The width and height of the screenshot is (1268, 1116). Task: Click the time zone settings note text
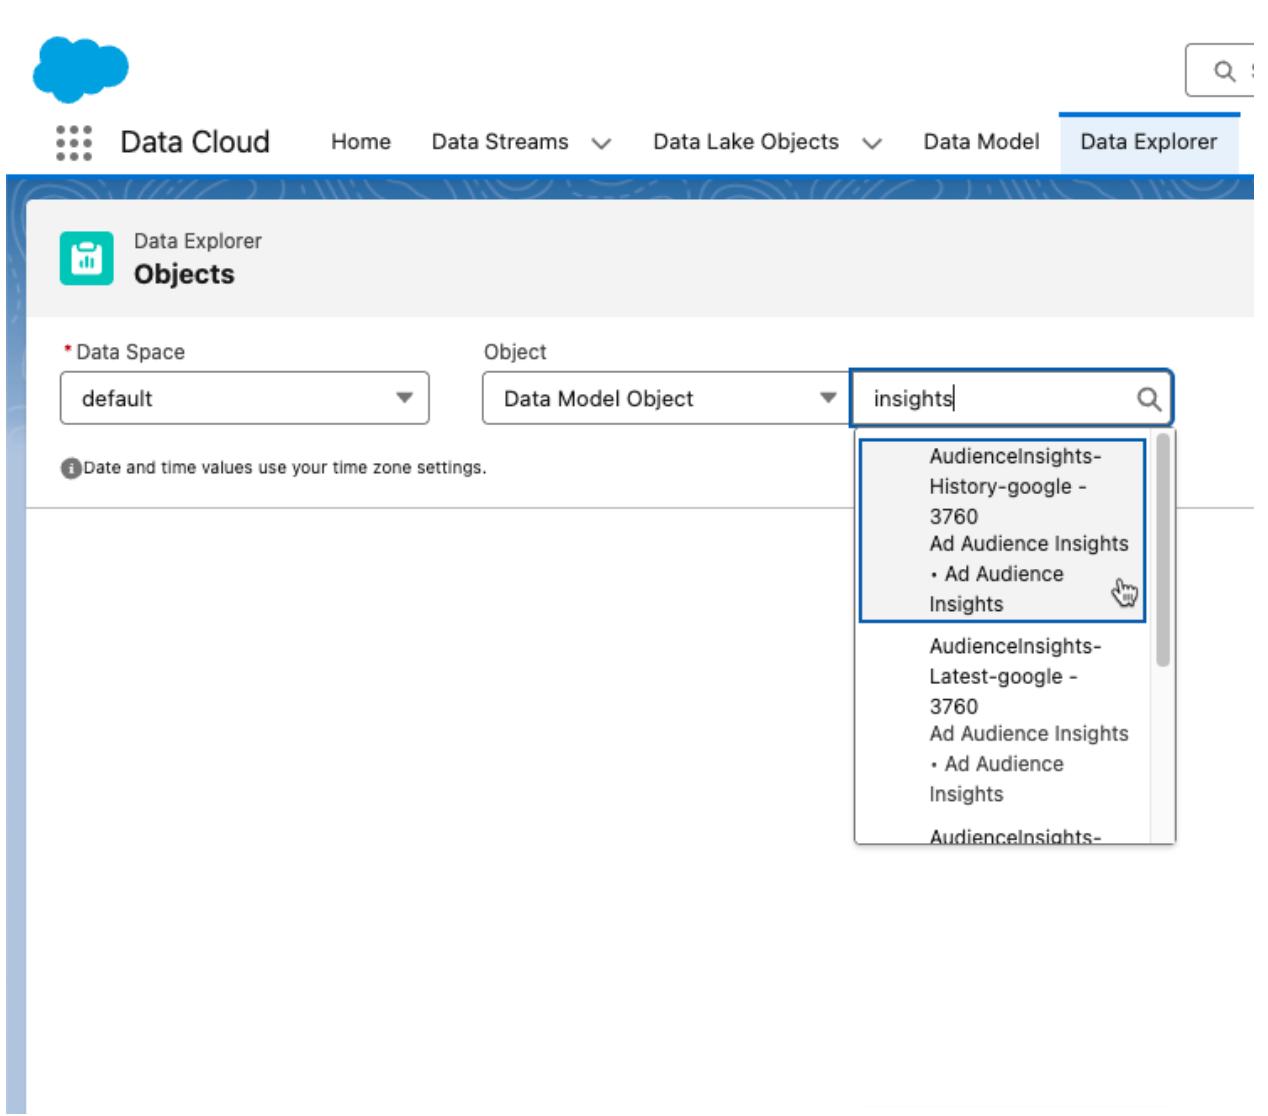pos(285,468)
